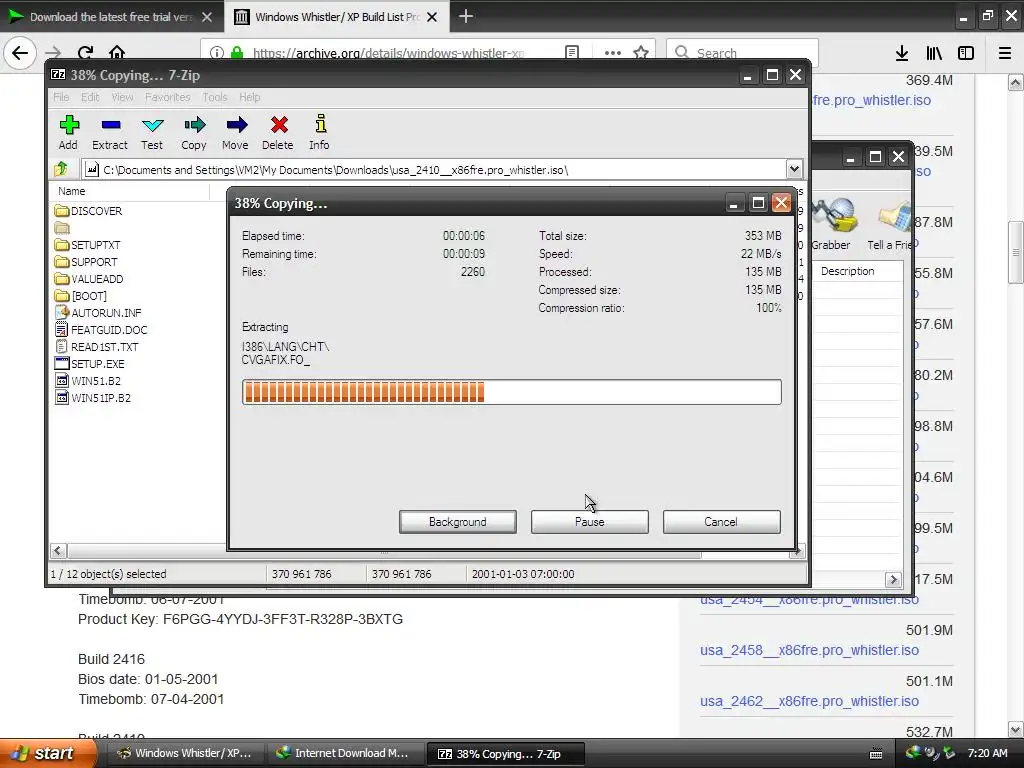This screenshot has width=1024, height=768.
Task: Open the browser library icon
Action: 934,53
